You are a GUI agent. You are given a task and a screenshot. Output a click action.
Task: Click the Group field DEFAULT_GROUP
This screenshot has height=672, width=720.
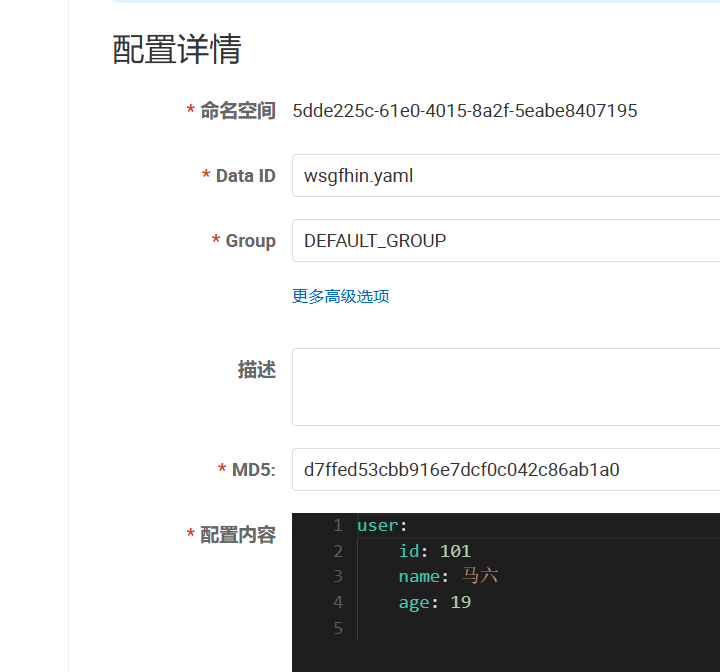coord(506,240)
